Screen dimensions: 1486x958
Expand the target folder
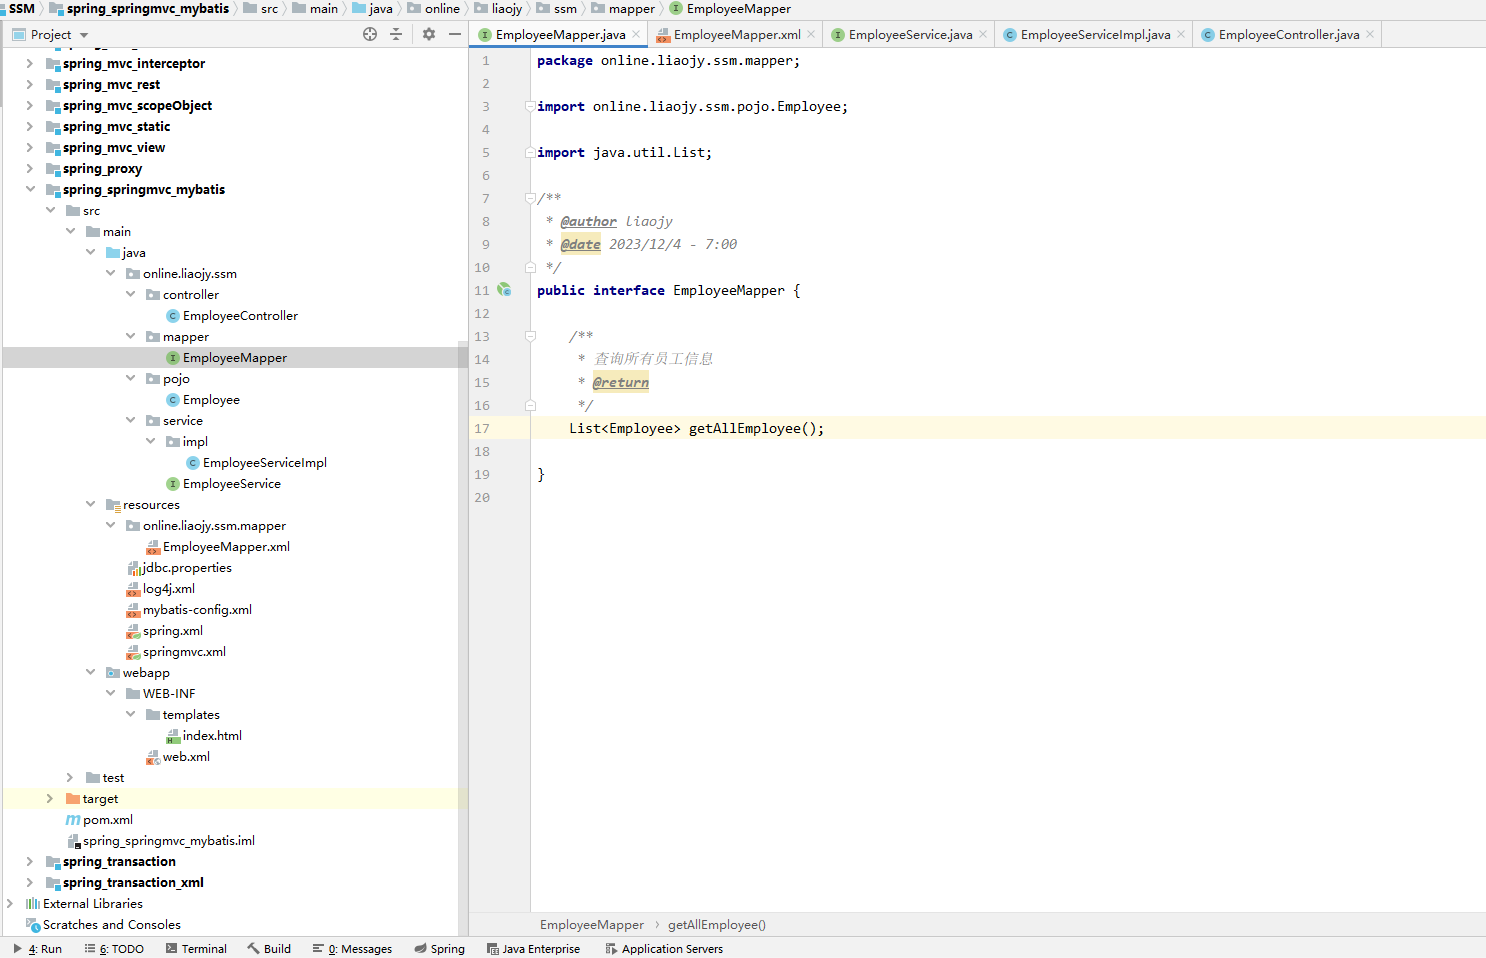tap(50, 798)
